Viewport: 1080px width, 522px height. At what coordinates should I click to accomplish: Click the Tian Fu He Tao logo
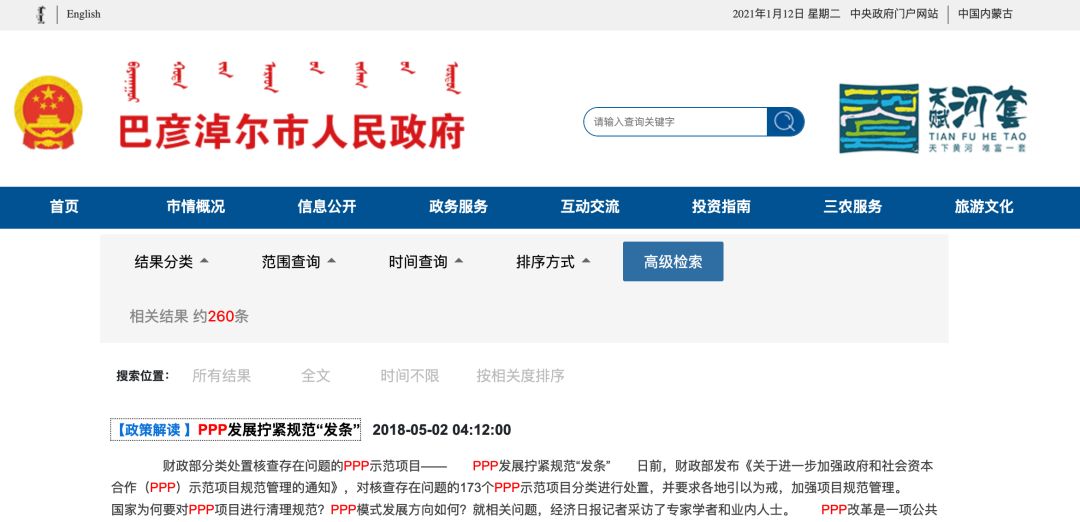pyautogui.click(x=932, y=118)
